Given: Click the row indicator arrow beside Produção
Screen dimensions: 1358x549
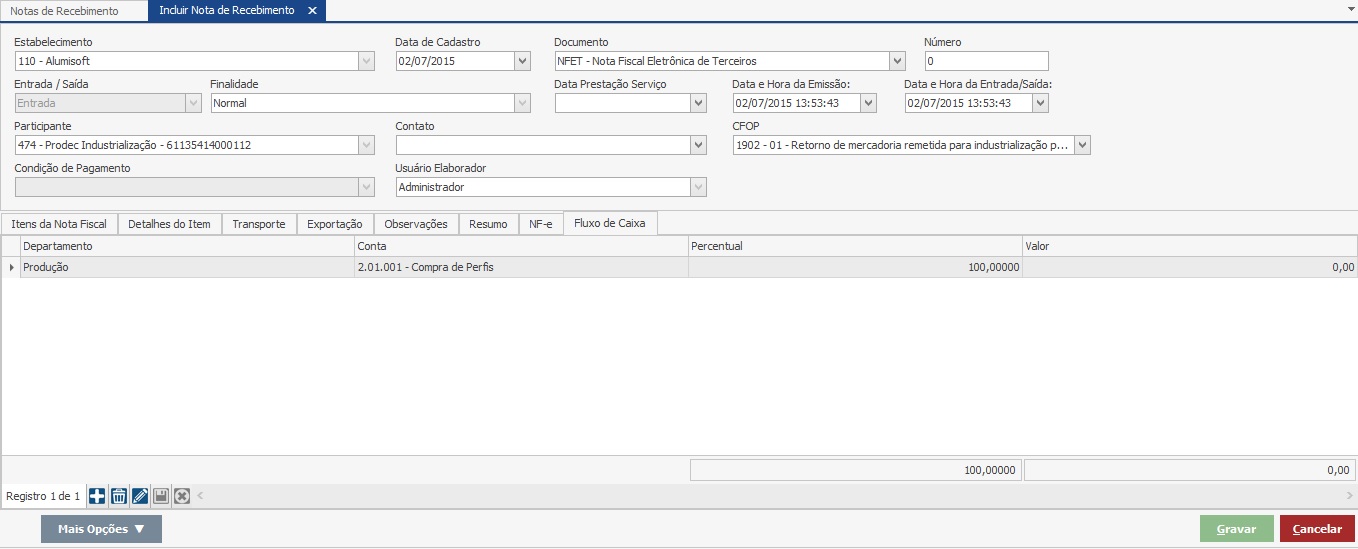Looking at the screenshot, I should [x=12, y=268].
